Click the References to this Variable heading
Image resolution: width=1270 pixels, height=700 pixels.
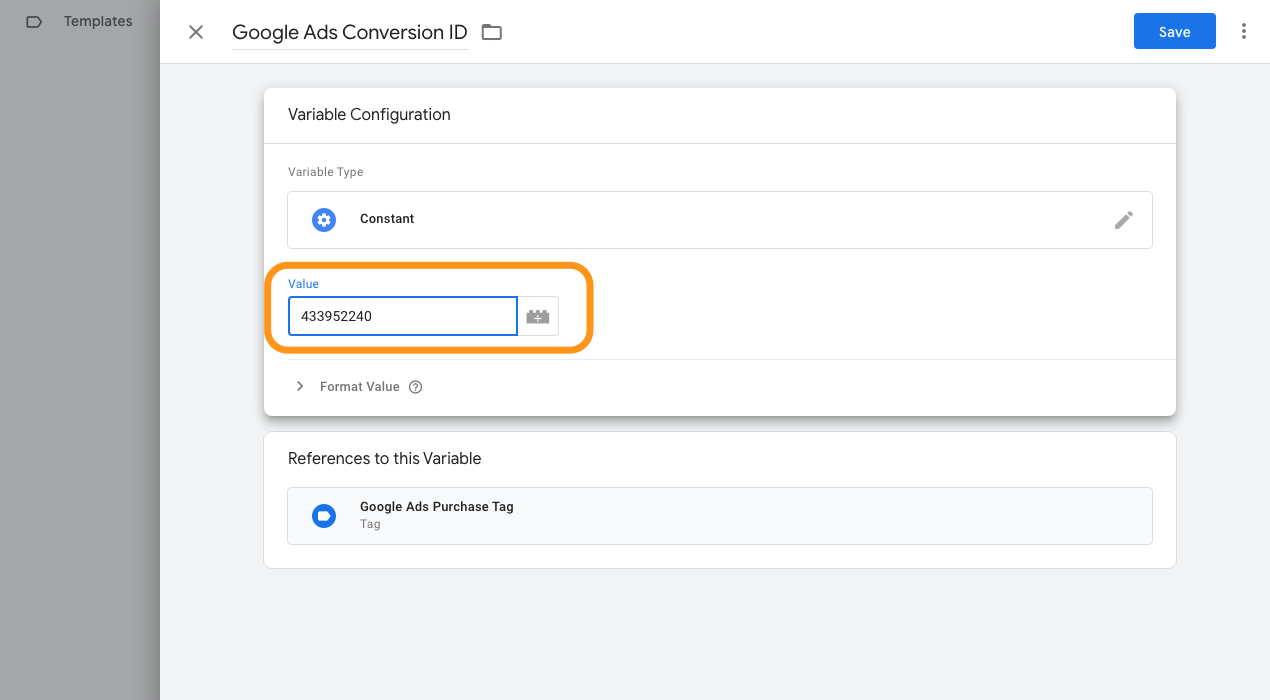[385, 459]
